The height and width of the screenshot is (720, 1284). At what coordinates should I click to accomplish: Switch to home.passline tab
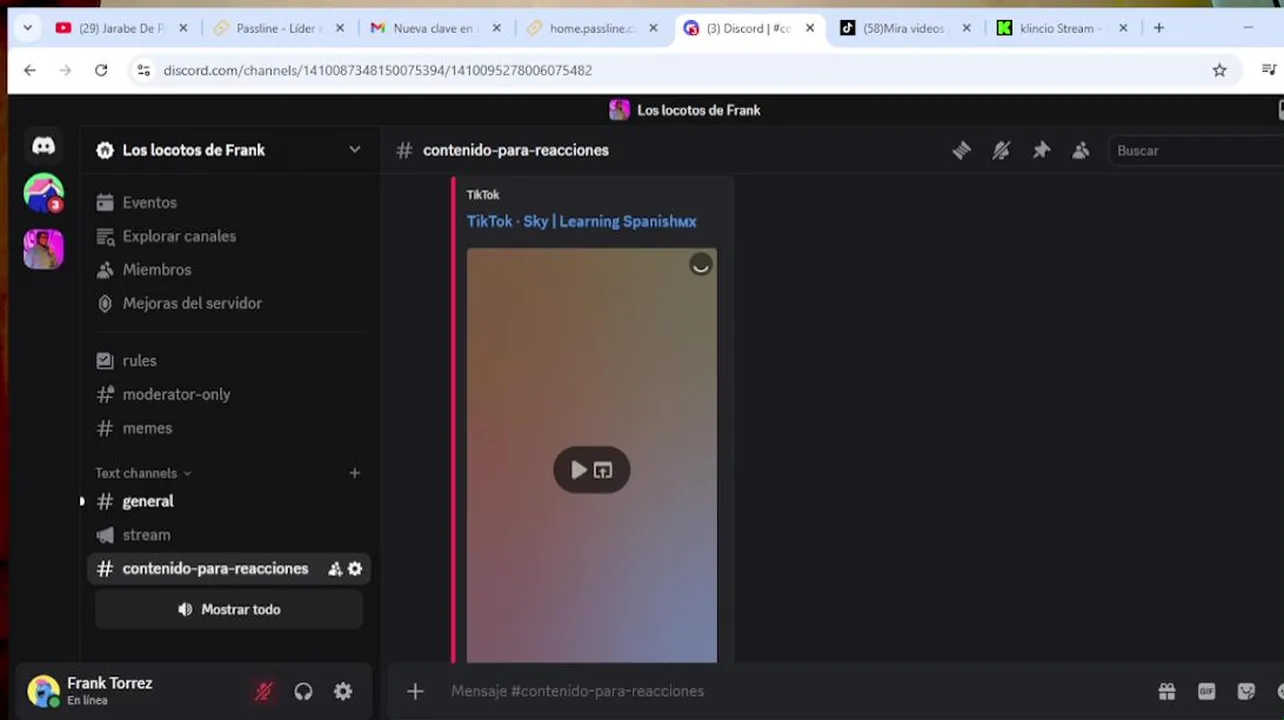pyautogui.click(x=592, y=28)
